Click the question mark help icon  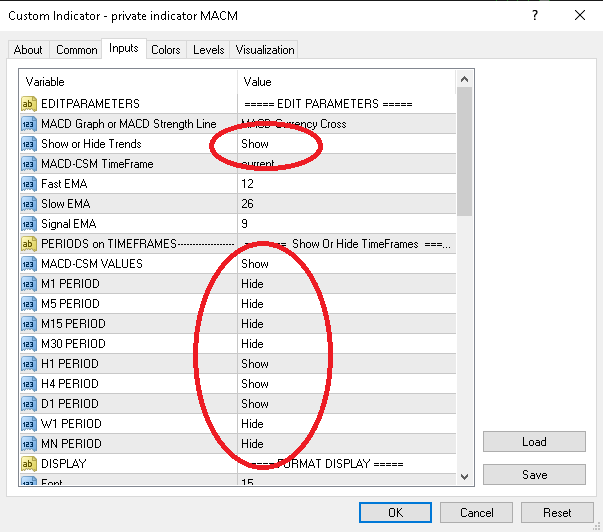535,15
